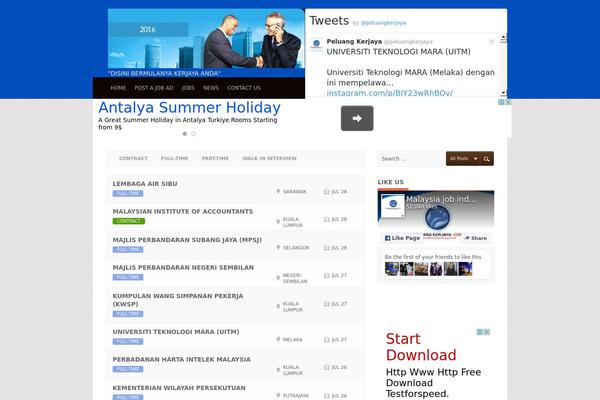Click location pin icon beside Sarawak
Screen dimensions: 600x400
[x=278, y=191]
